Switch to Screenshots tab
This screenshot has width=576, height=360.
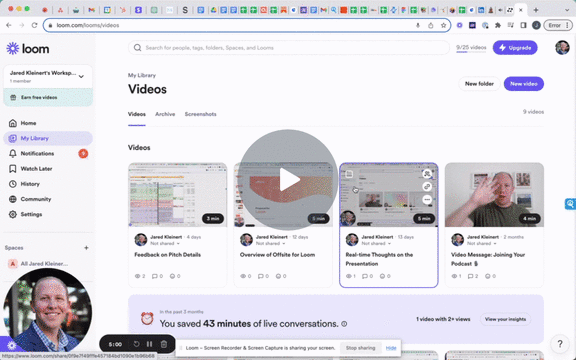click(x=200, y=114)
